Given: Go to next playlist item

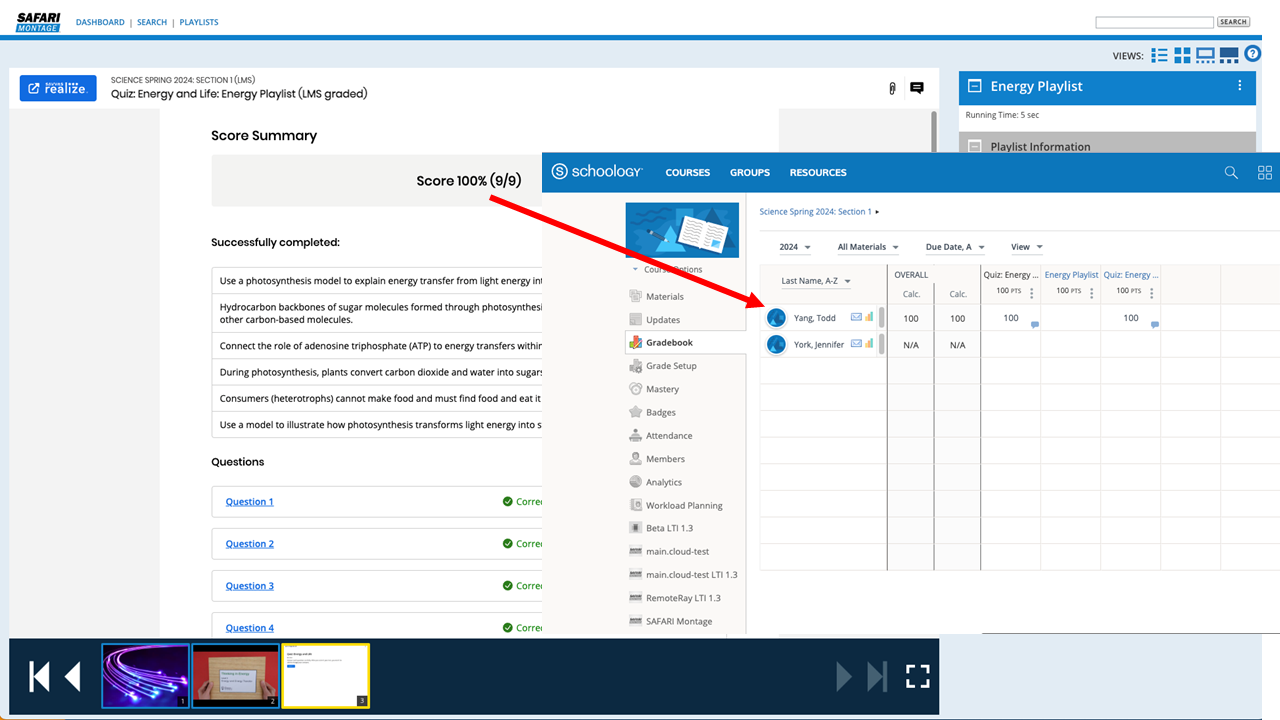Looking at the screenshot, I should tap(845, 677).
